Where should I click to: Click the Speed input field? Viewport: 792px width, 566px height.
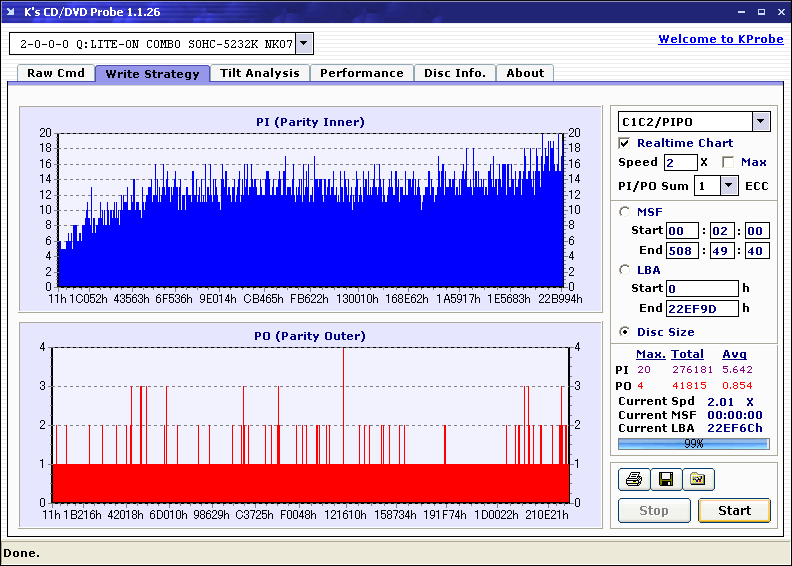click(680, 162)
